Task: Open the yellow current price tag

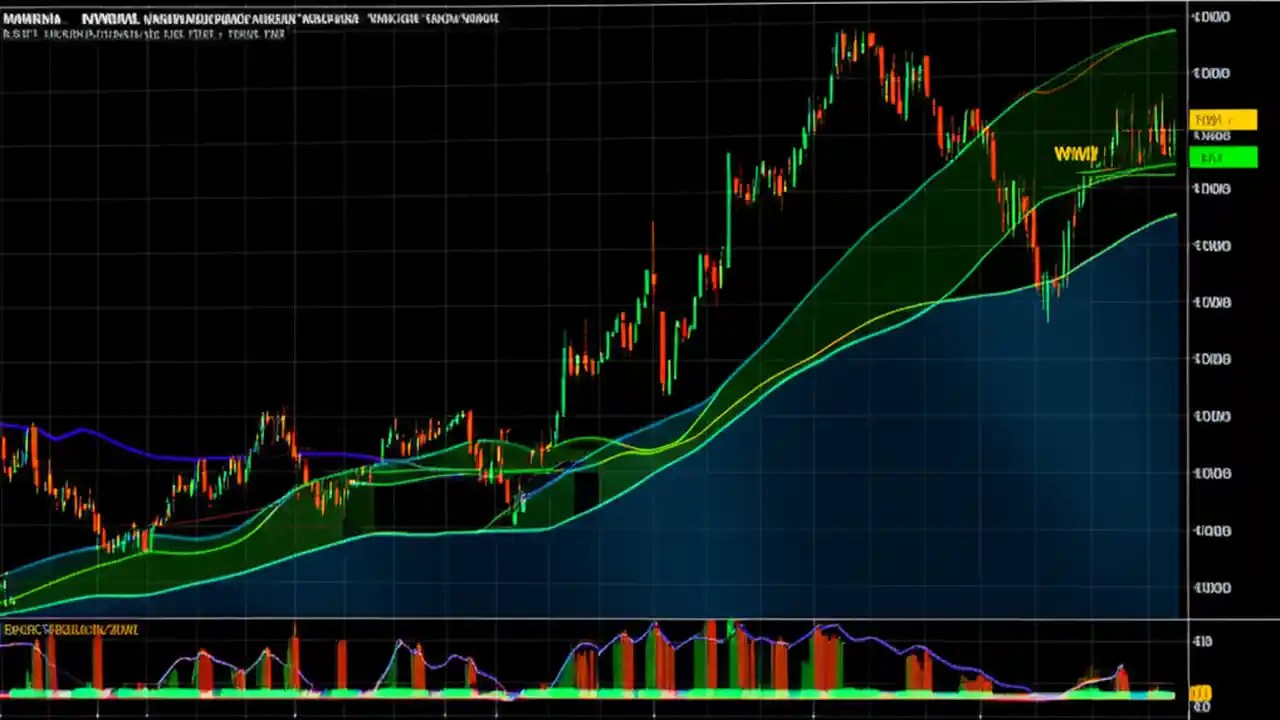Action: click(x=1222, y=119)
